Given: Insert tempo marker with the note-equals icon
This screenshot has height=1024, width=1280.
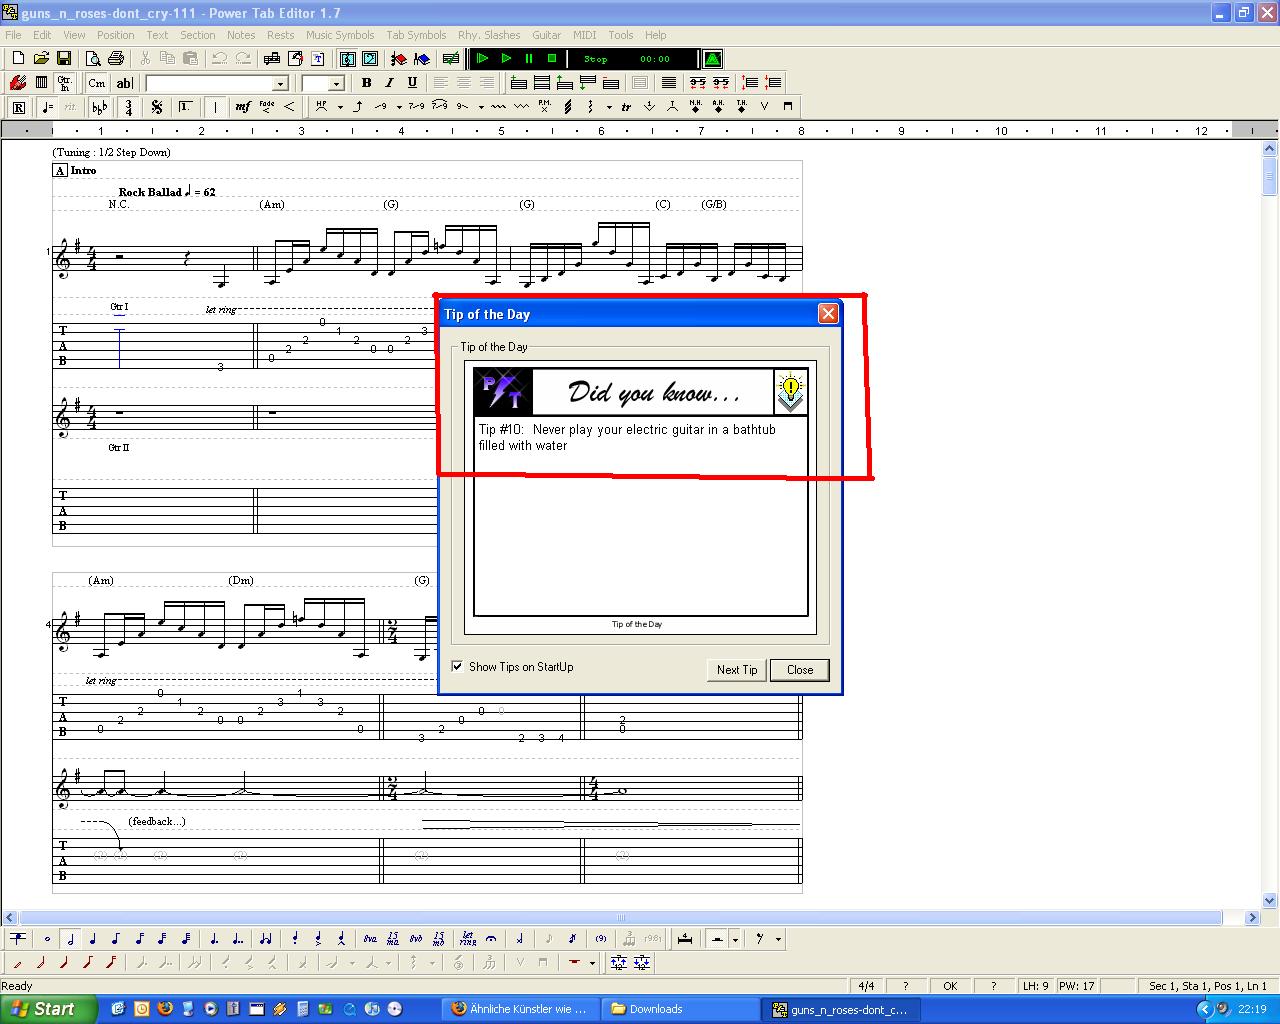Looking at the screenshot, I should coord(47,107).
